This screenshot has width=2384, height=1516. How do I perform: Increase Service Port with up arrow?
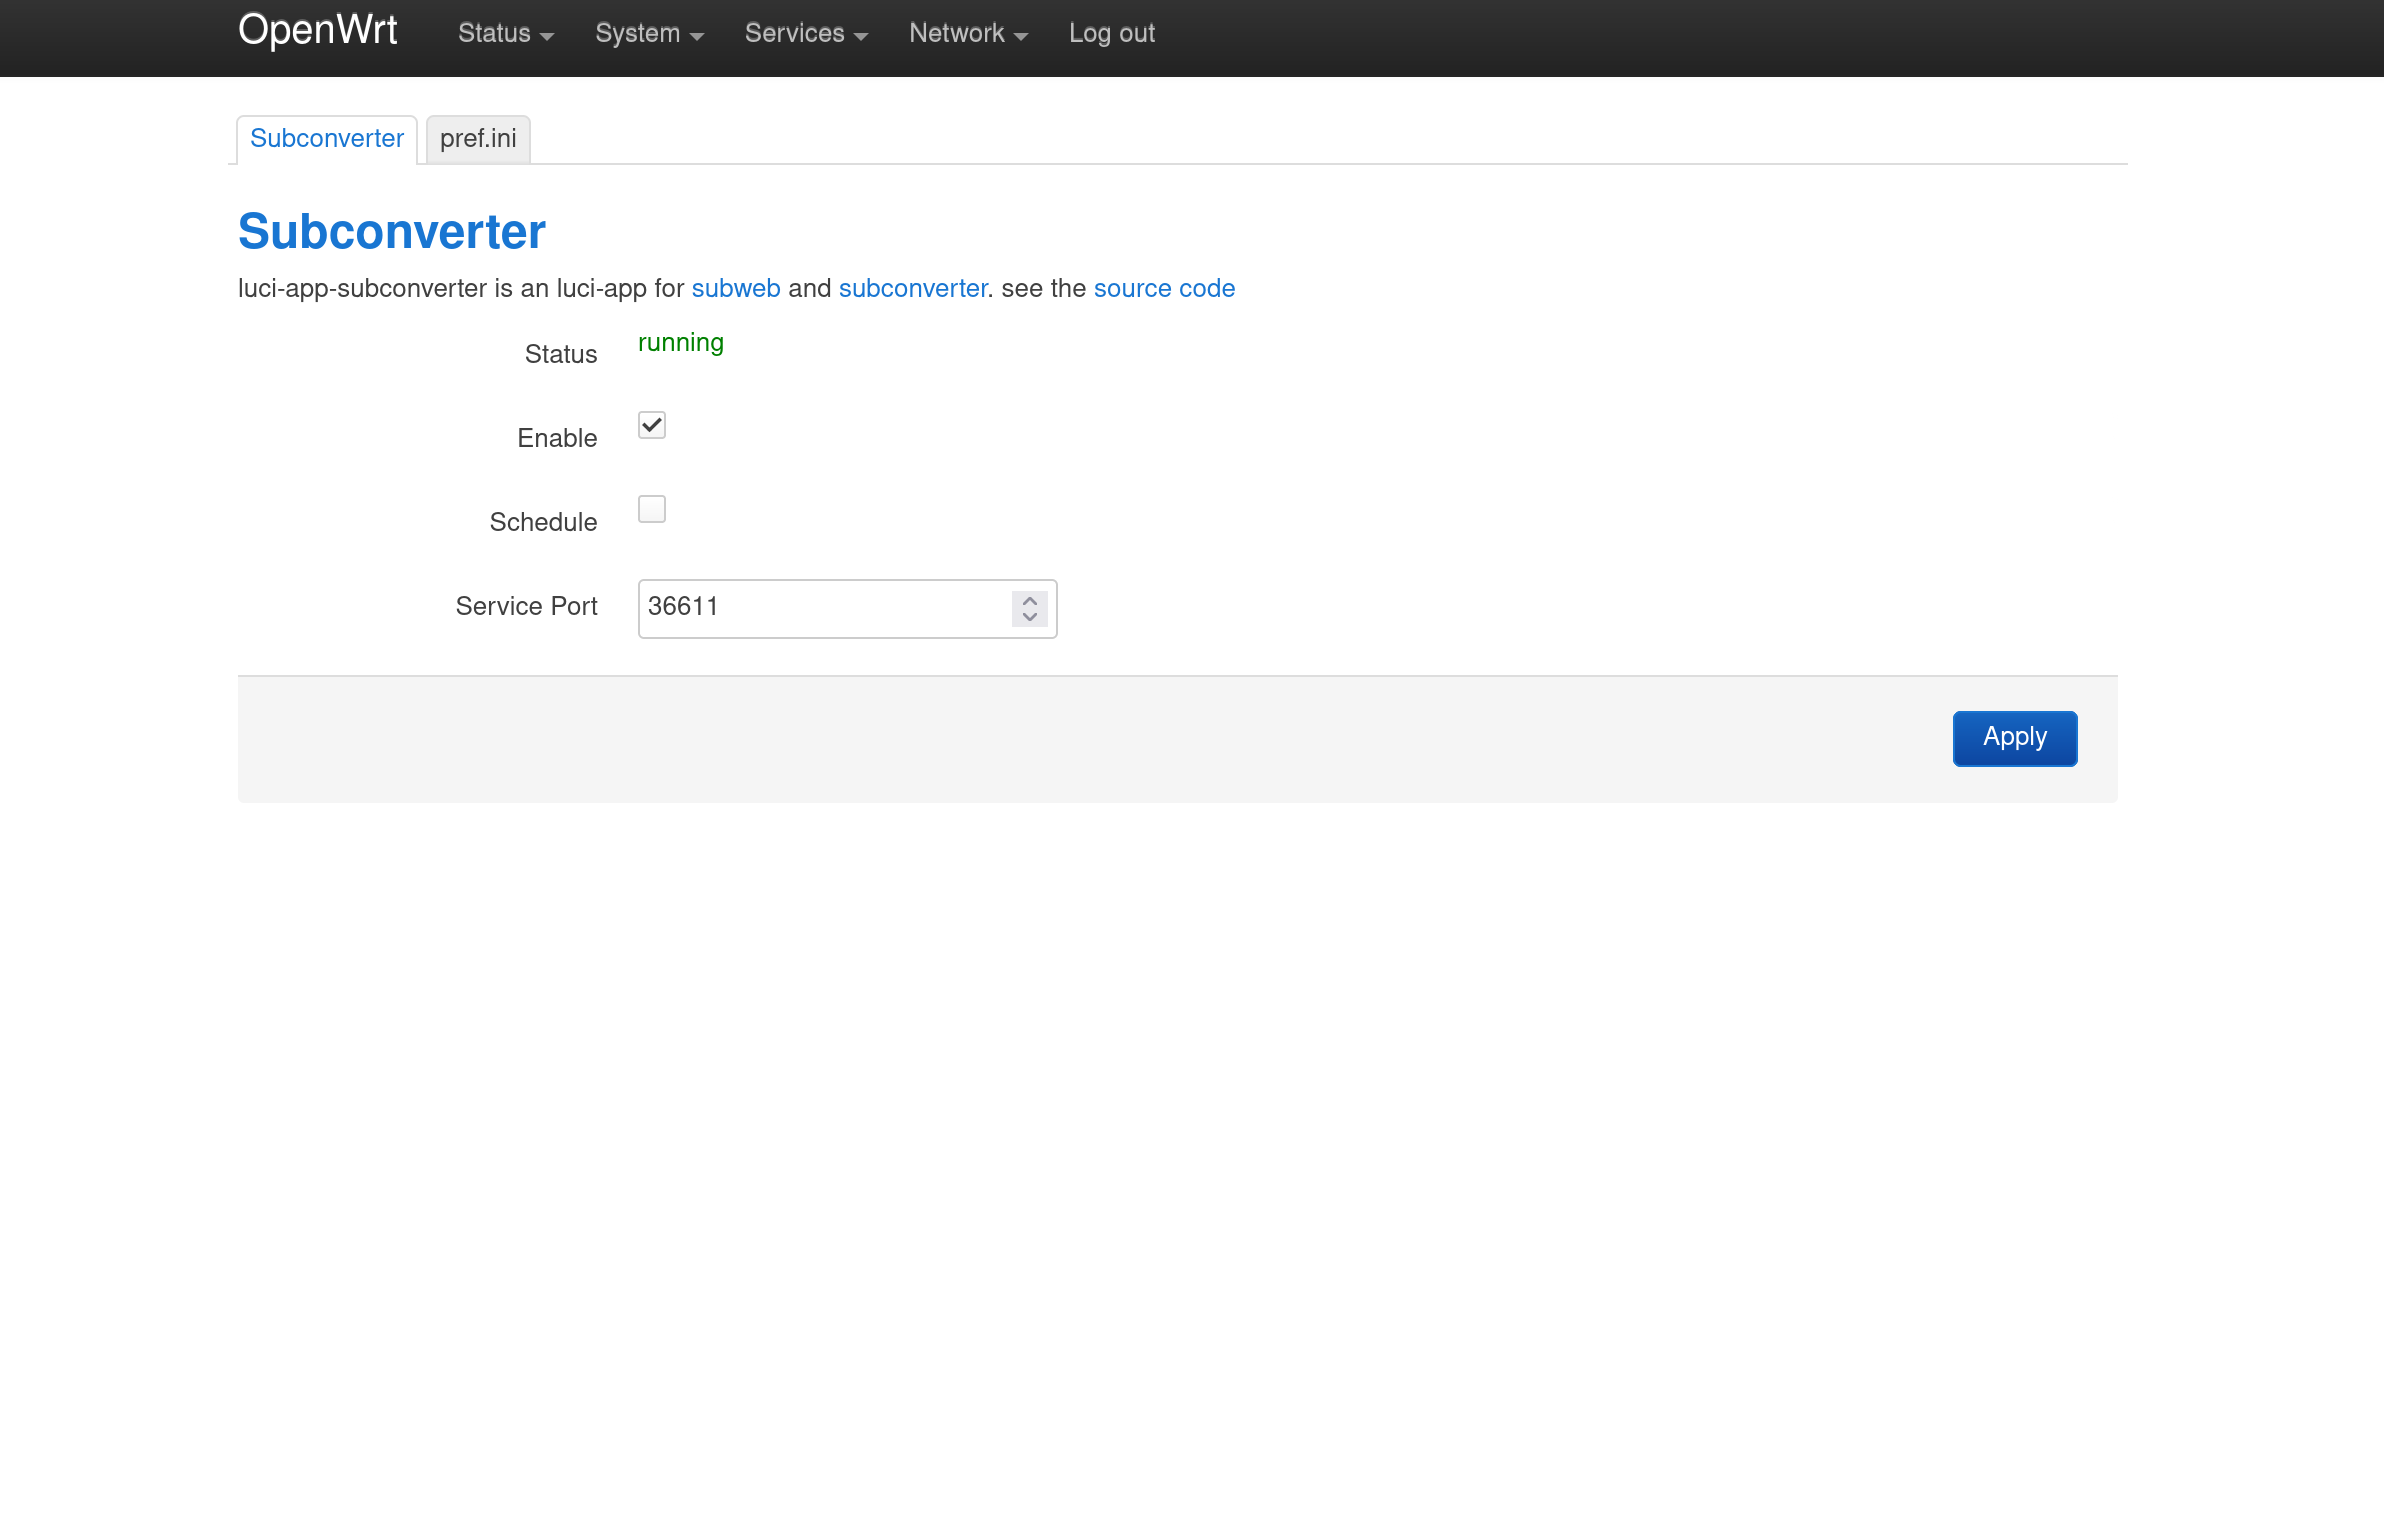[1030, 600]
